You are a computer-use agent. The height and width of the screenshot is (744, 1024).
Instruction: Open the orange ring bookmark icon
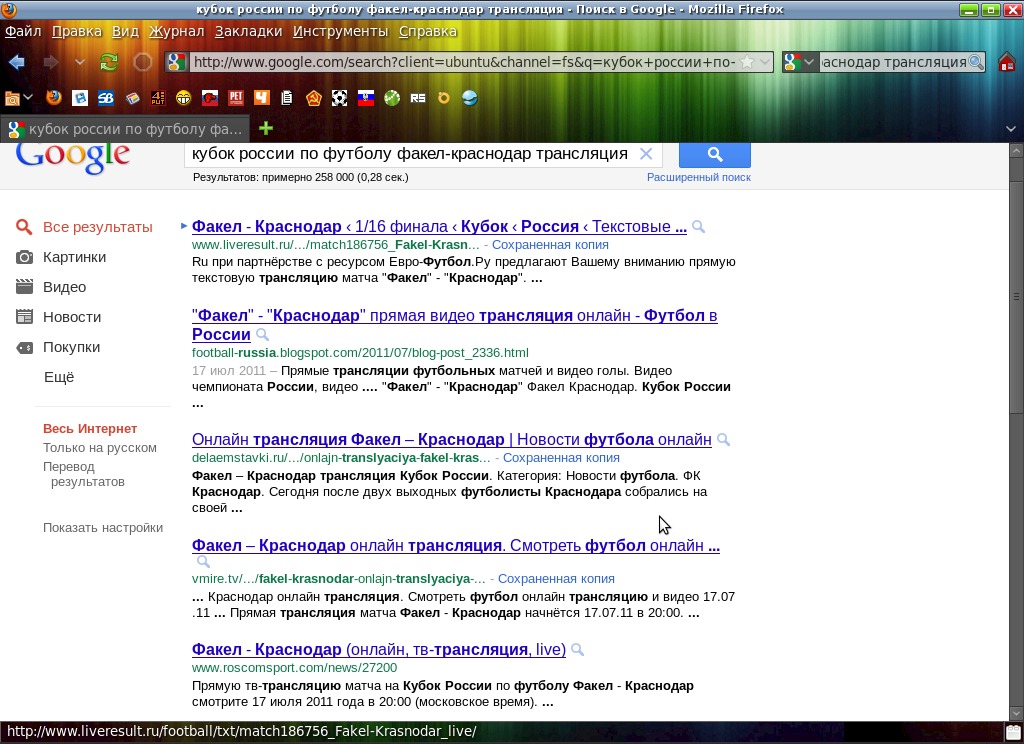pos(444,98)
